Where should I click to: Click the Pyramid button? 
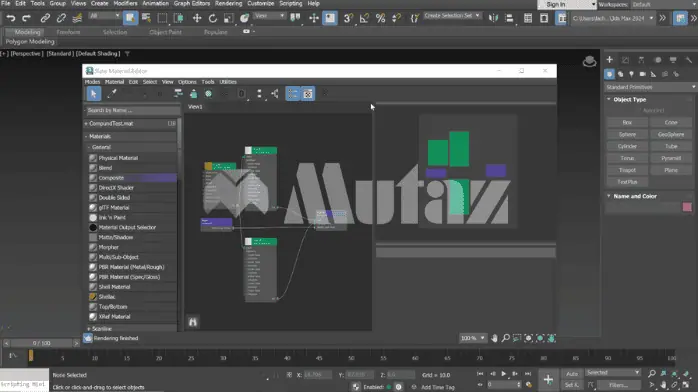pyautogui.click(x=671, y=158)
